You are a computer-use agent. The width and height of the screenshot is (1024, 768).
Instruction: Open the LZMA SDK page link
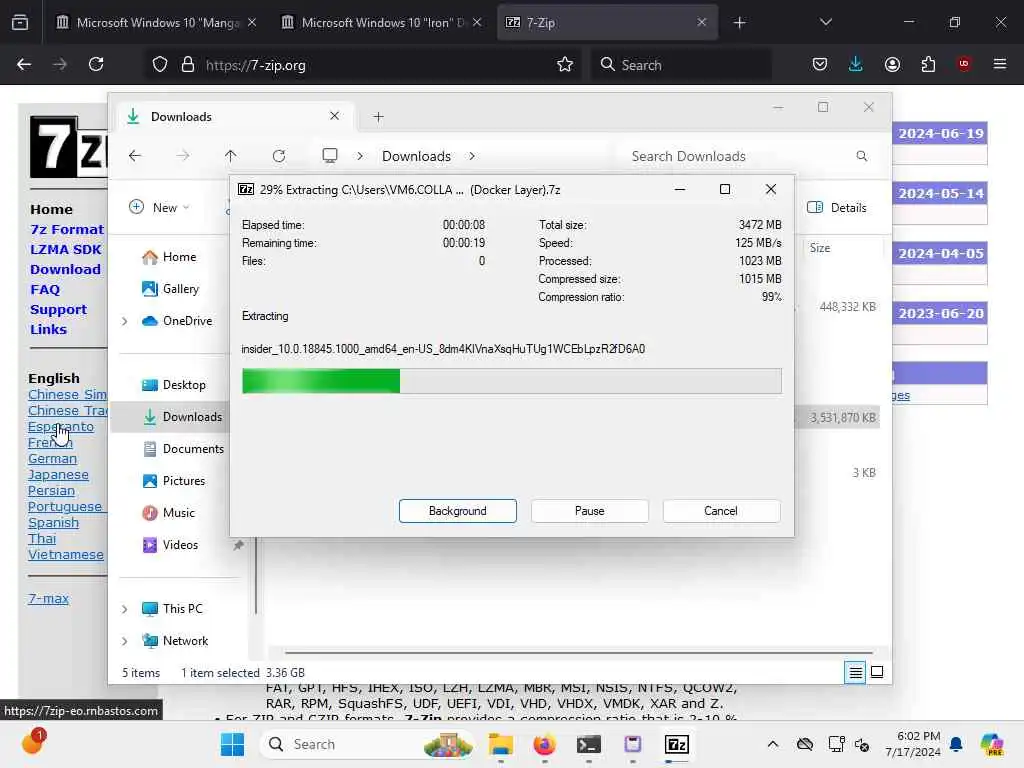click(x=65, y=249)
